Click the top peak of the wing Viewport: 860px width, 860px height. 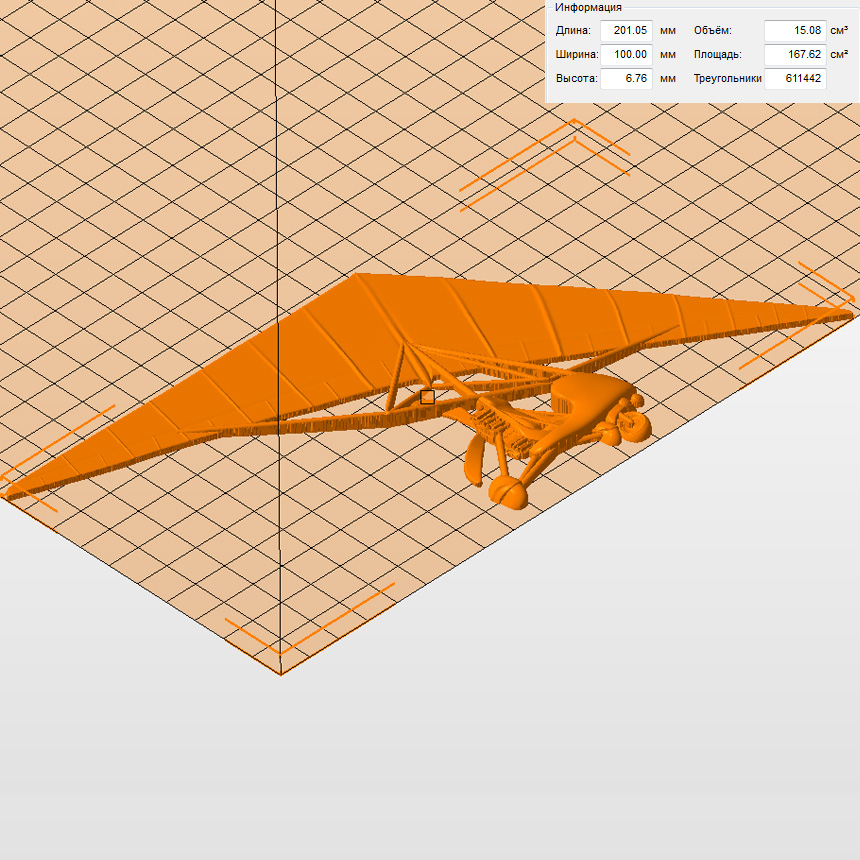360,276
